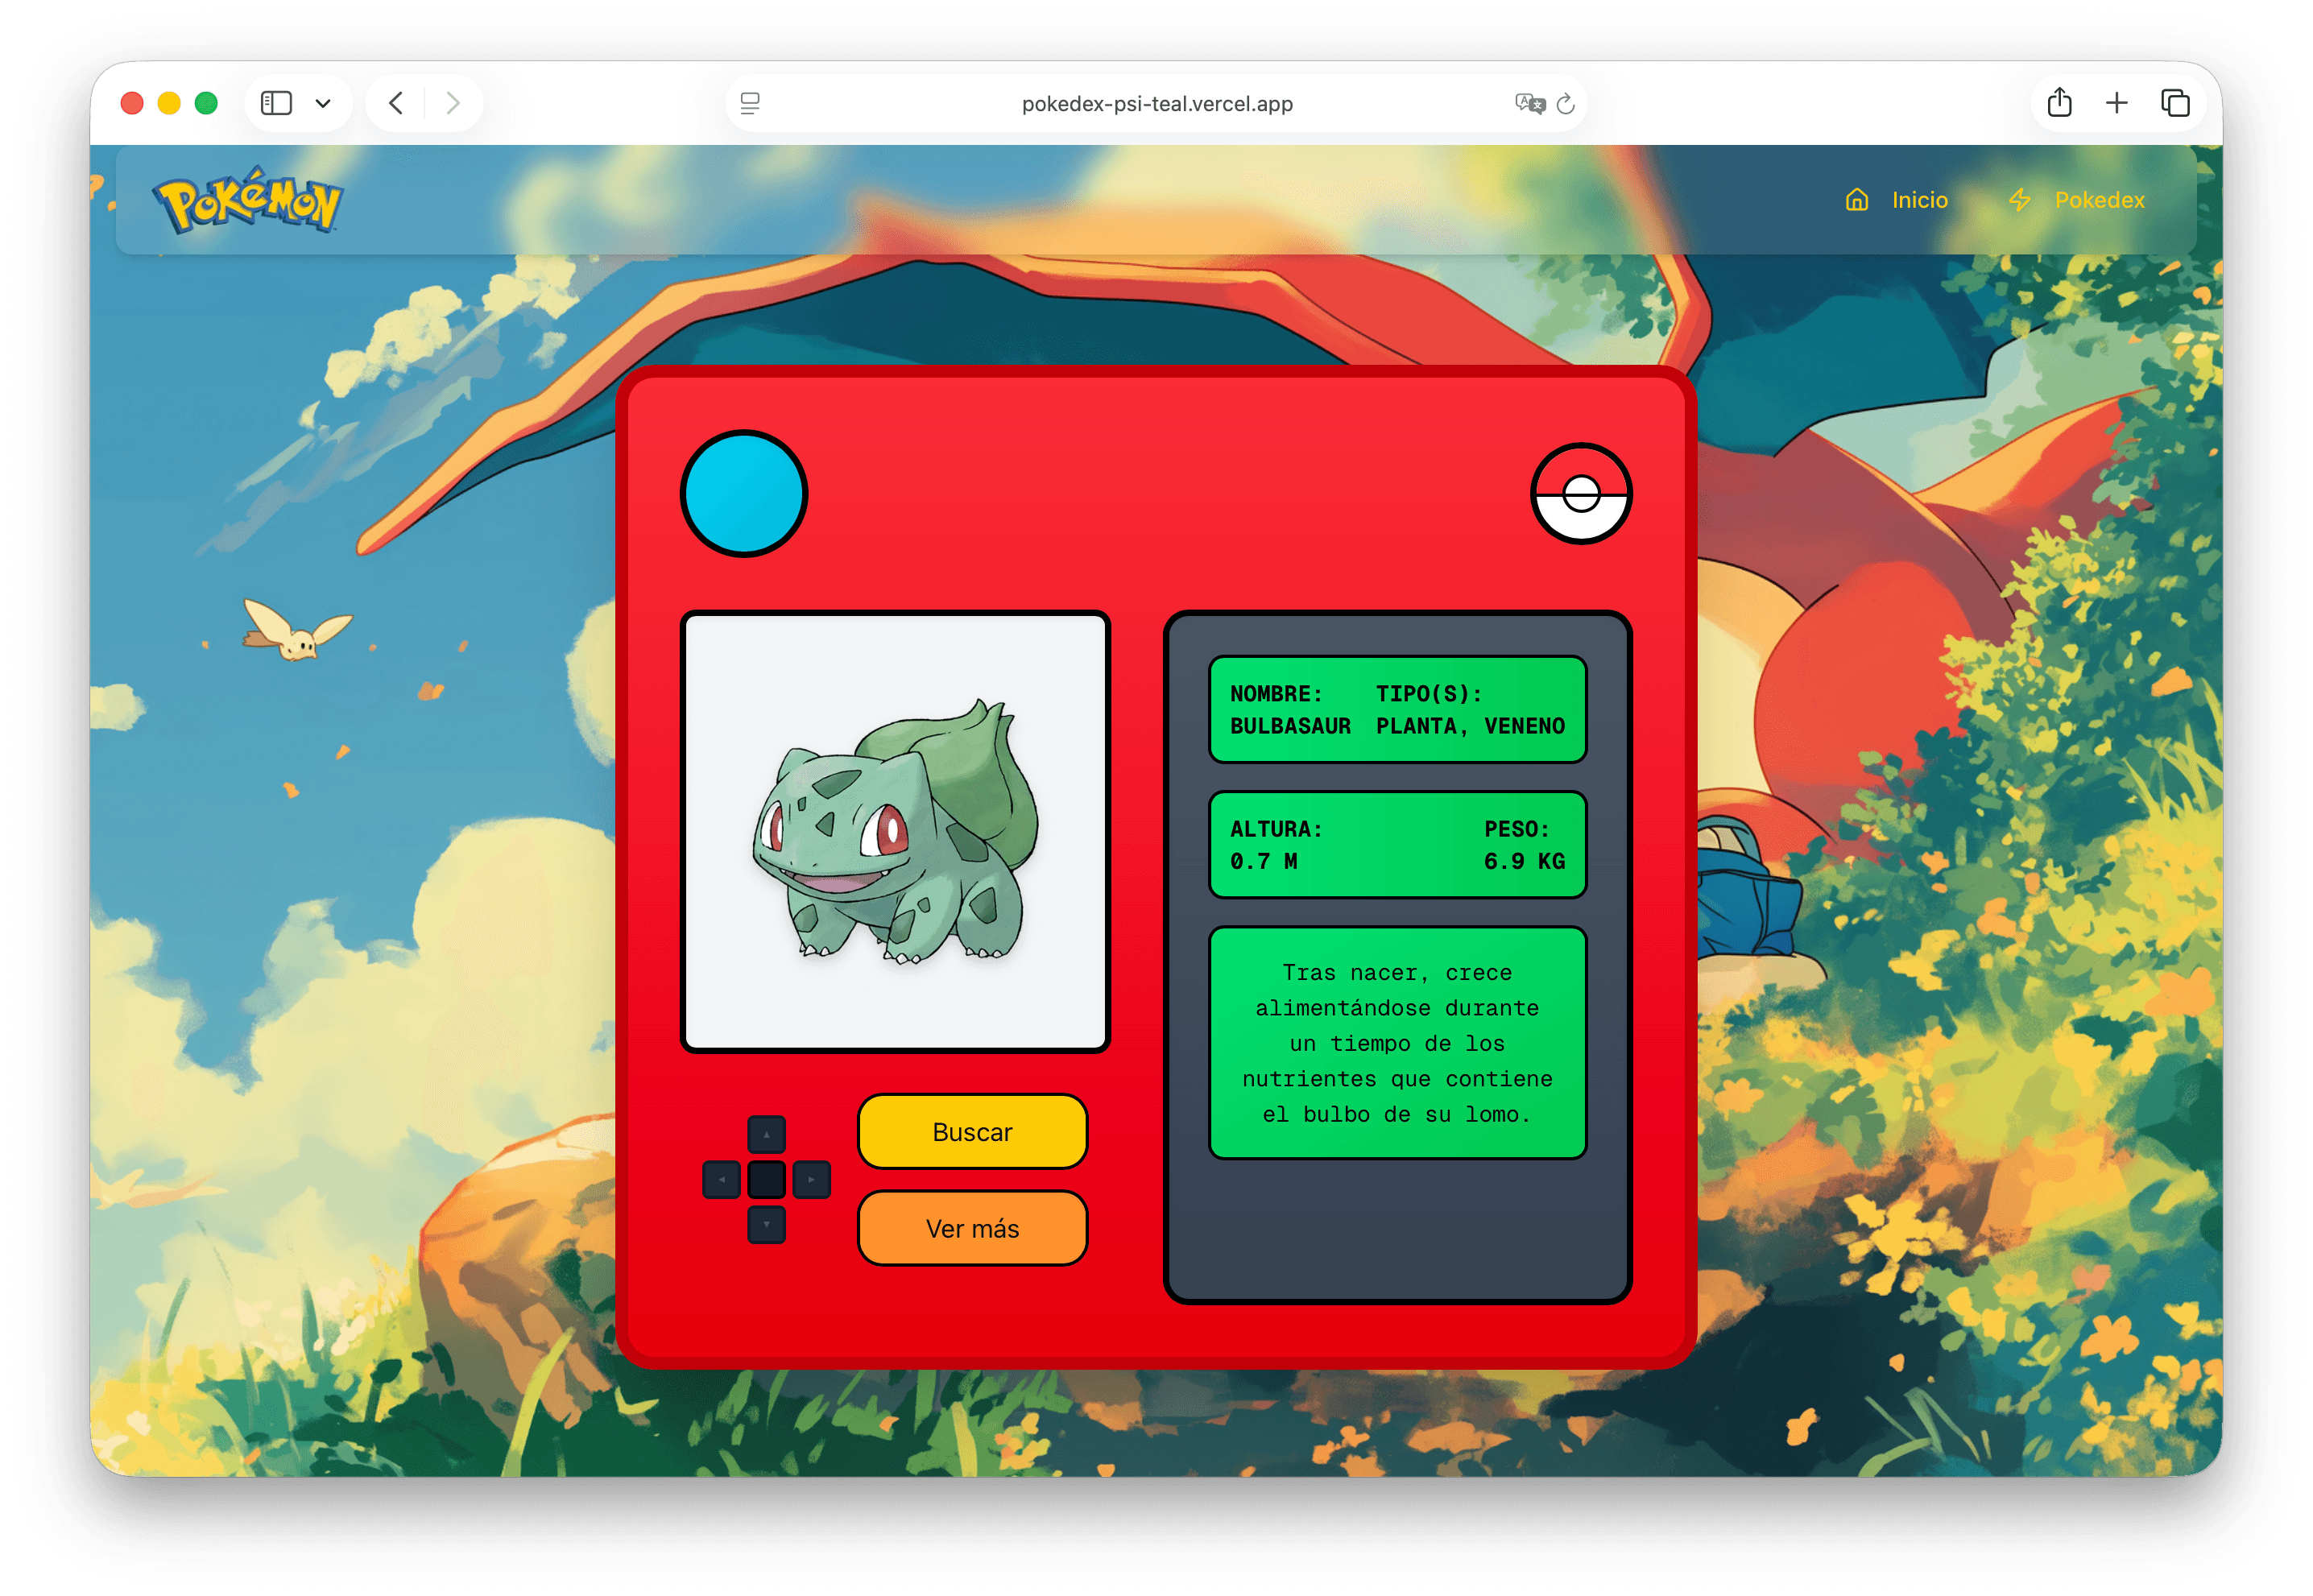Open a new tab with plus icon
The image size is (2313, 1596).
2116,103
